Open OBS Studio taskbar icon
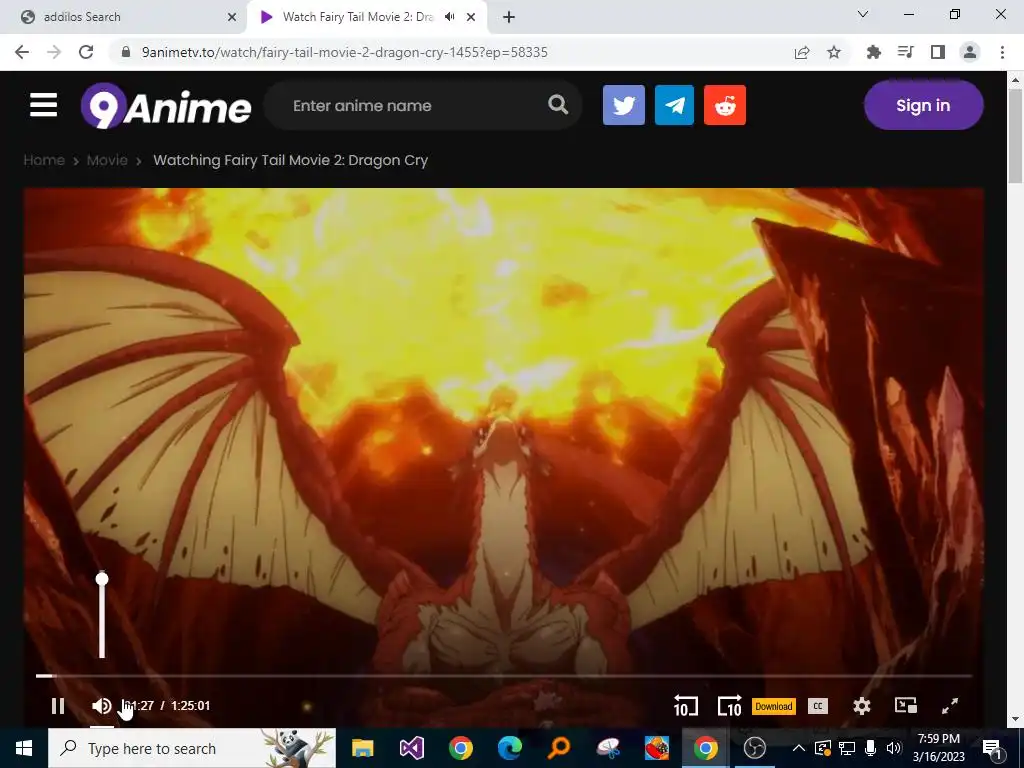 click(x=754, y=748)
